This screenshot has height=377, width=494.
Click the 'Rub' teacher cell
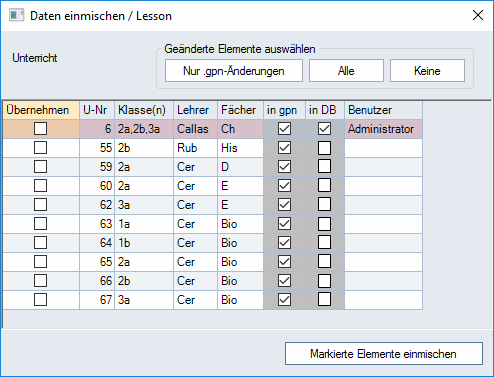[195, 148]
